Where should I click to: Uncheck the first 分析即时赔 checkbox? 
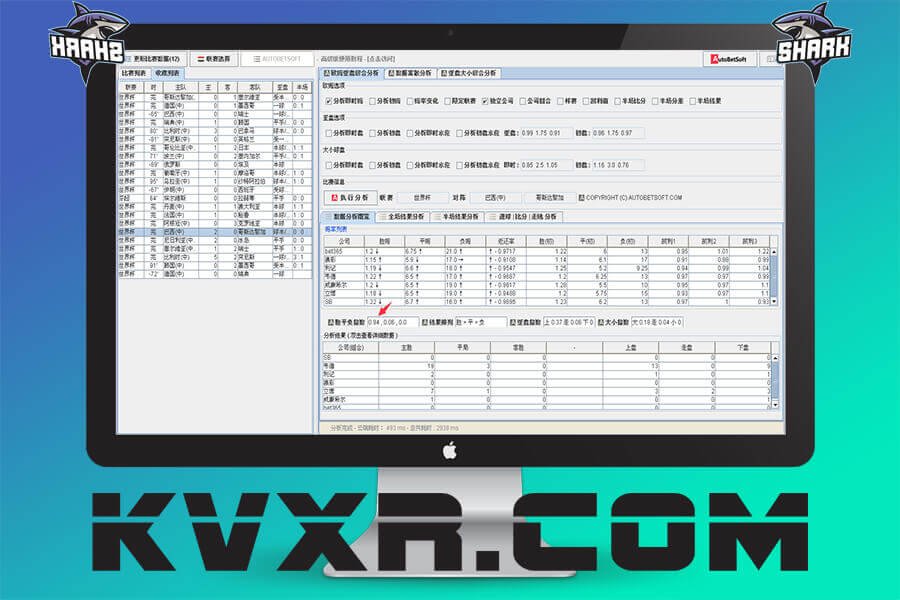click(329, 101)
